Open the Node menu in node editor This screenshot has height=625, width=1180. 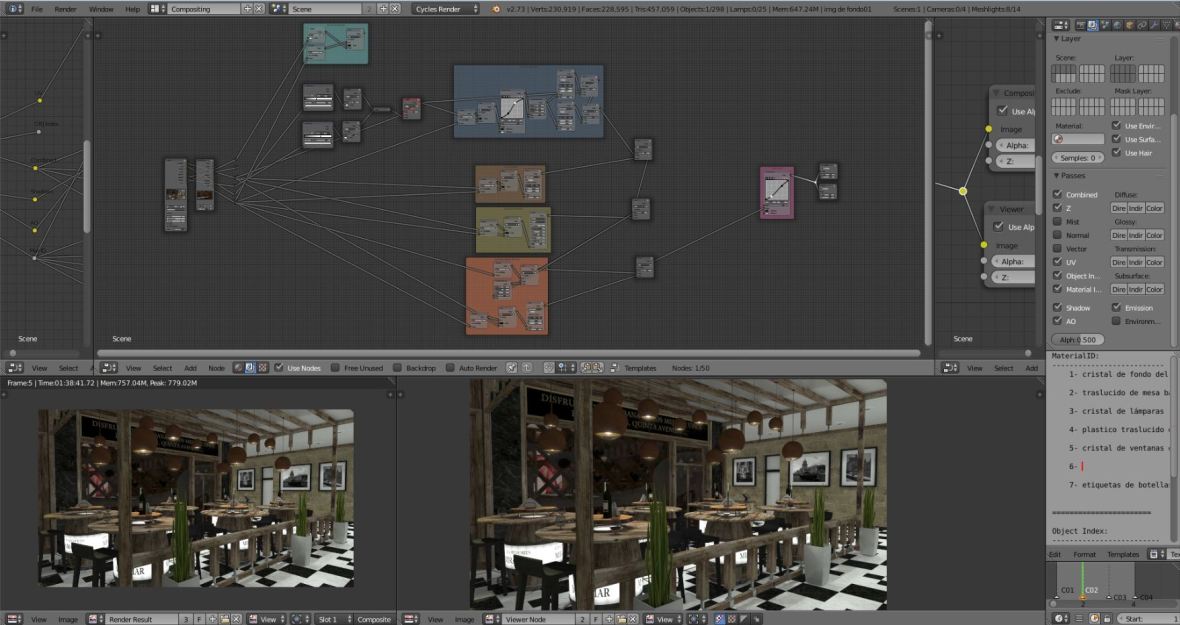pos(216,368)
